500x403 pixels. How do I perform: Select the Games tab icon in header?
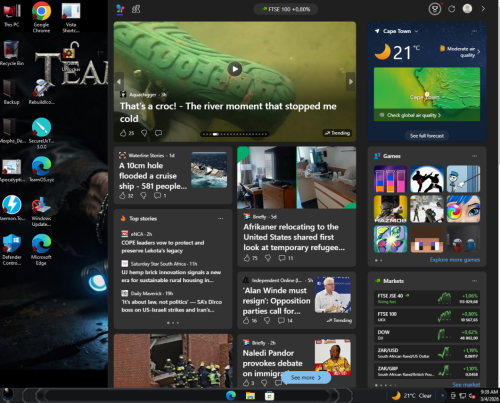[x=136, y=9]
